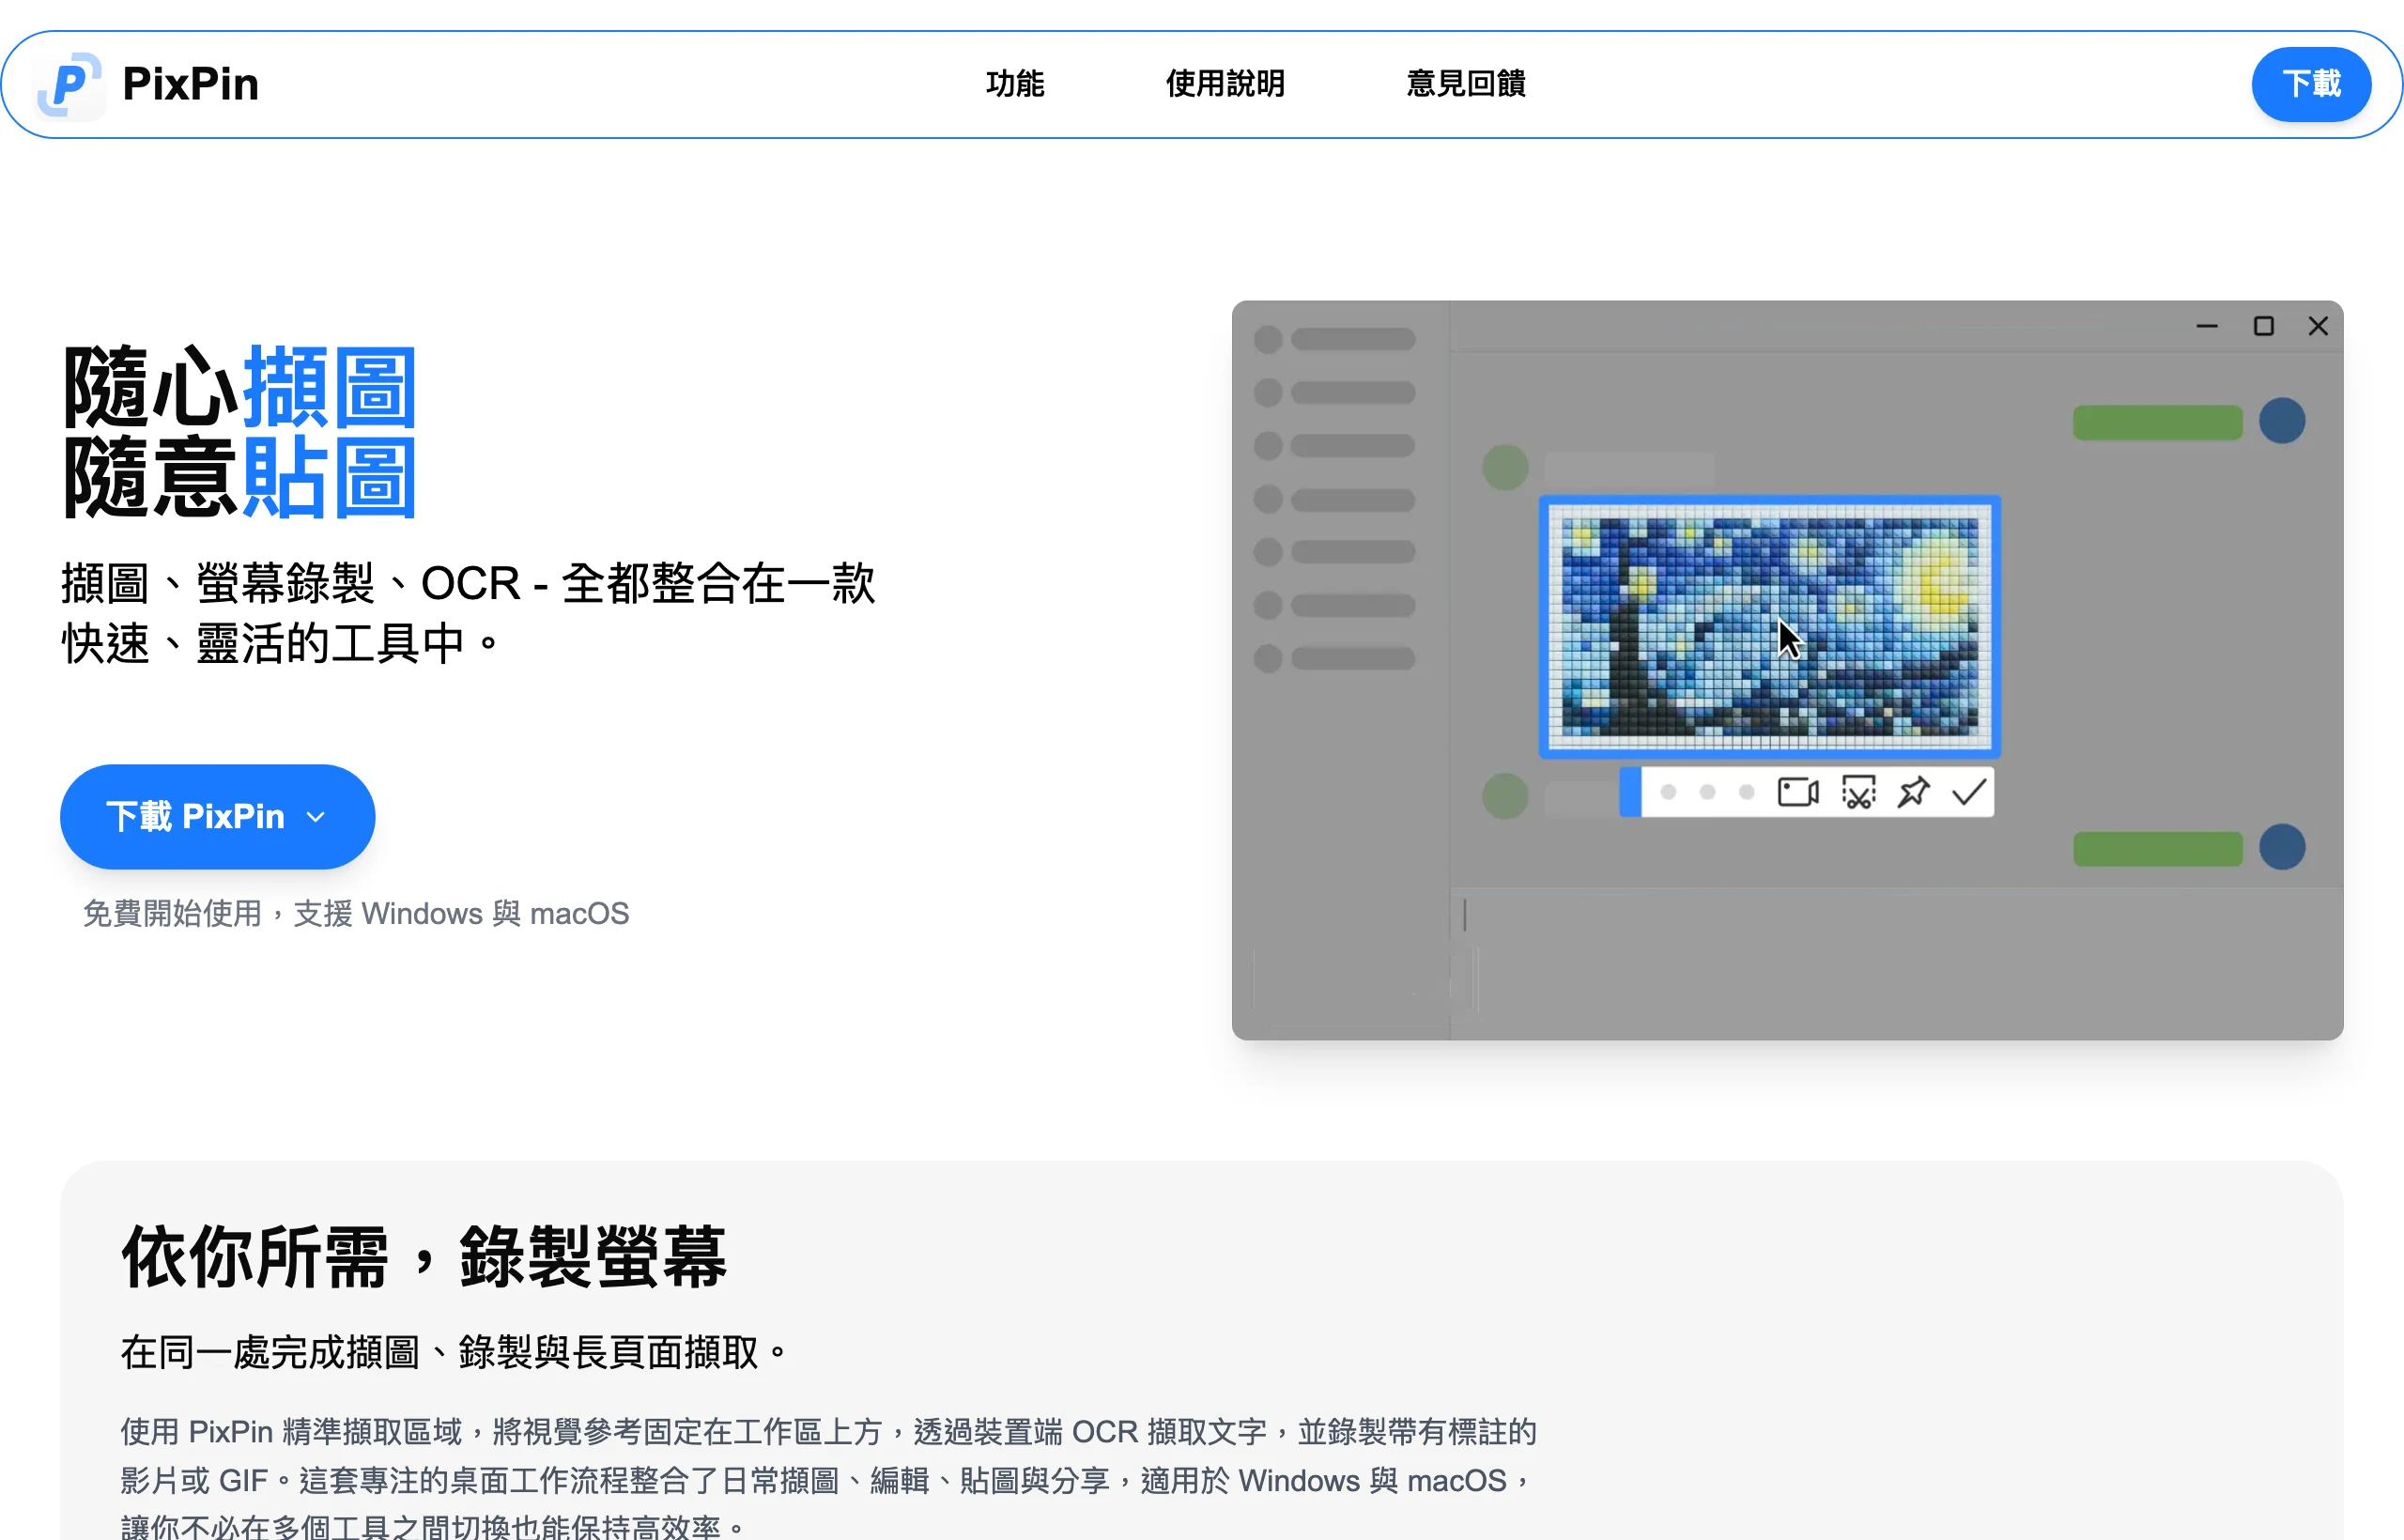The height and width of the screenshot is (1540, 2404).
Task: Click the subtitle starting with 擷圖、螢幕錄製、OCR
Action: (468, 613)
